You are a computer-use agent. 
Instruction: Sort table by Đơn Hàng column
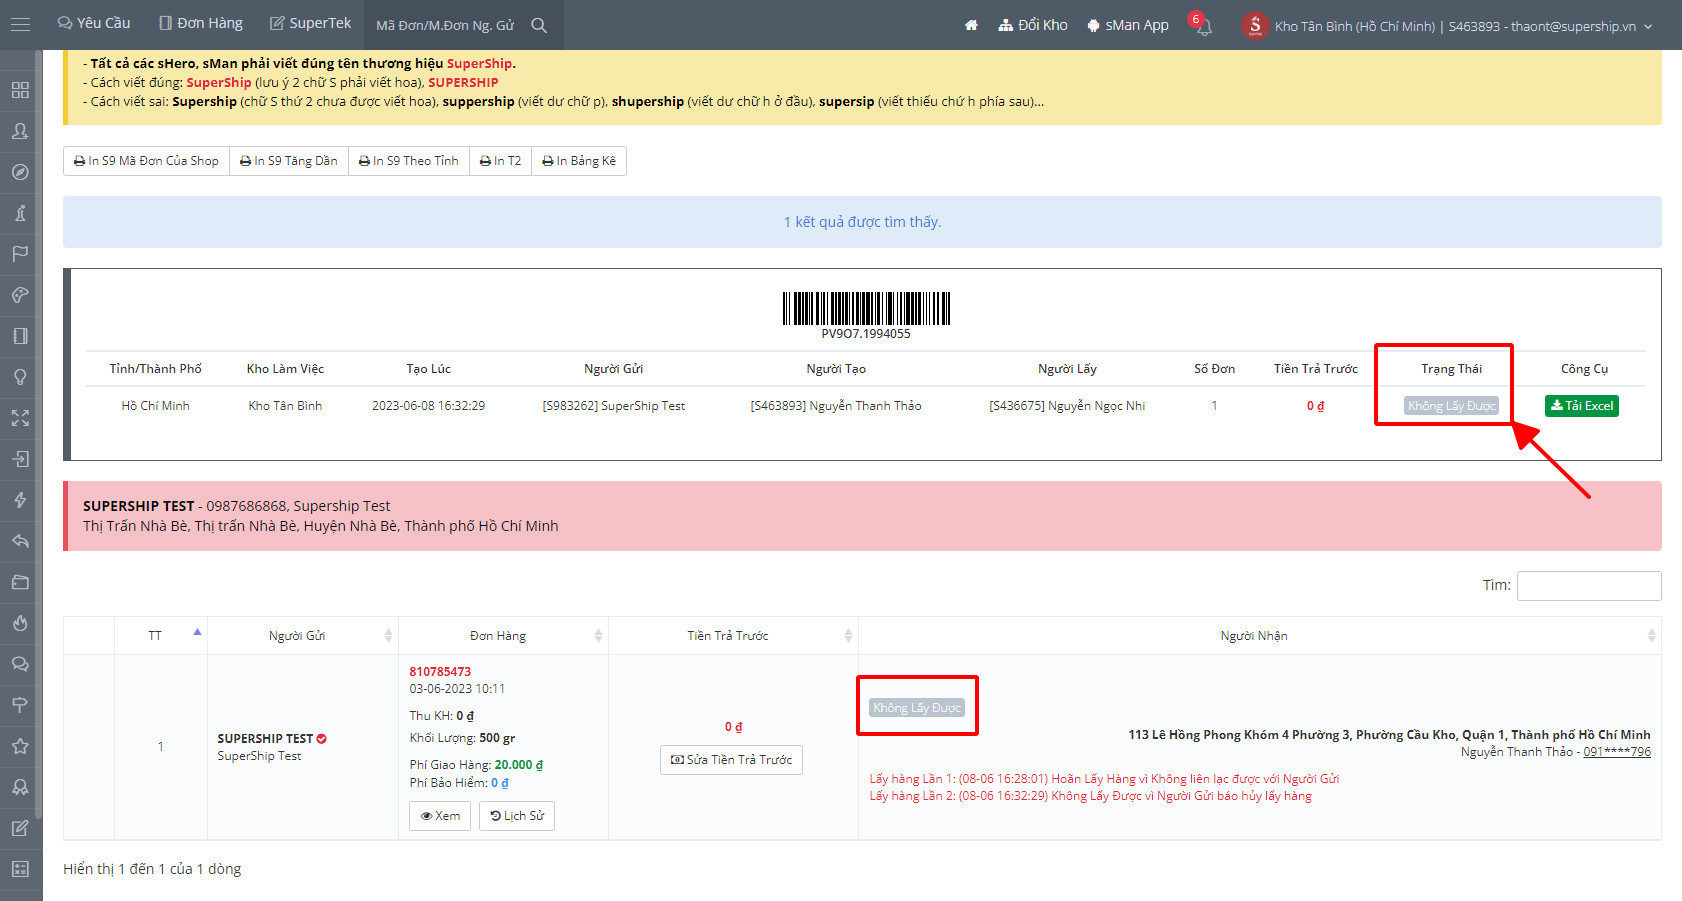504,636
